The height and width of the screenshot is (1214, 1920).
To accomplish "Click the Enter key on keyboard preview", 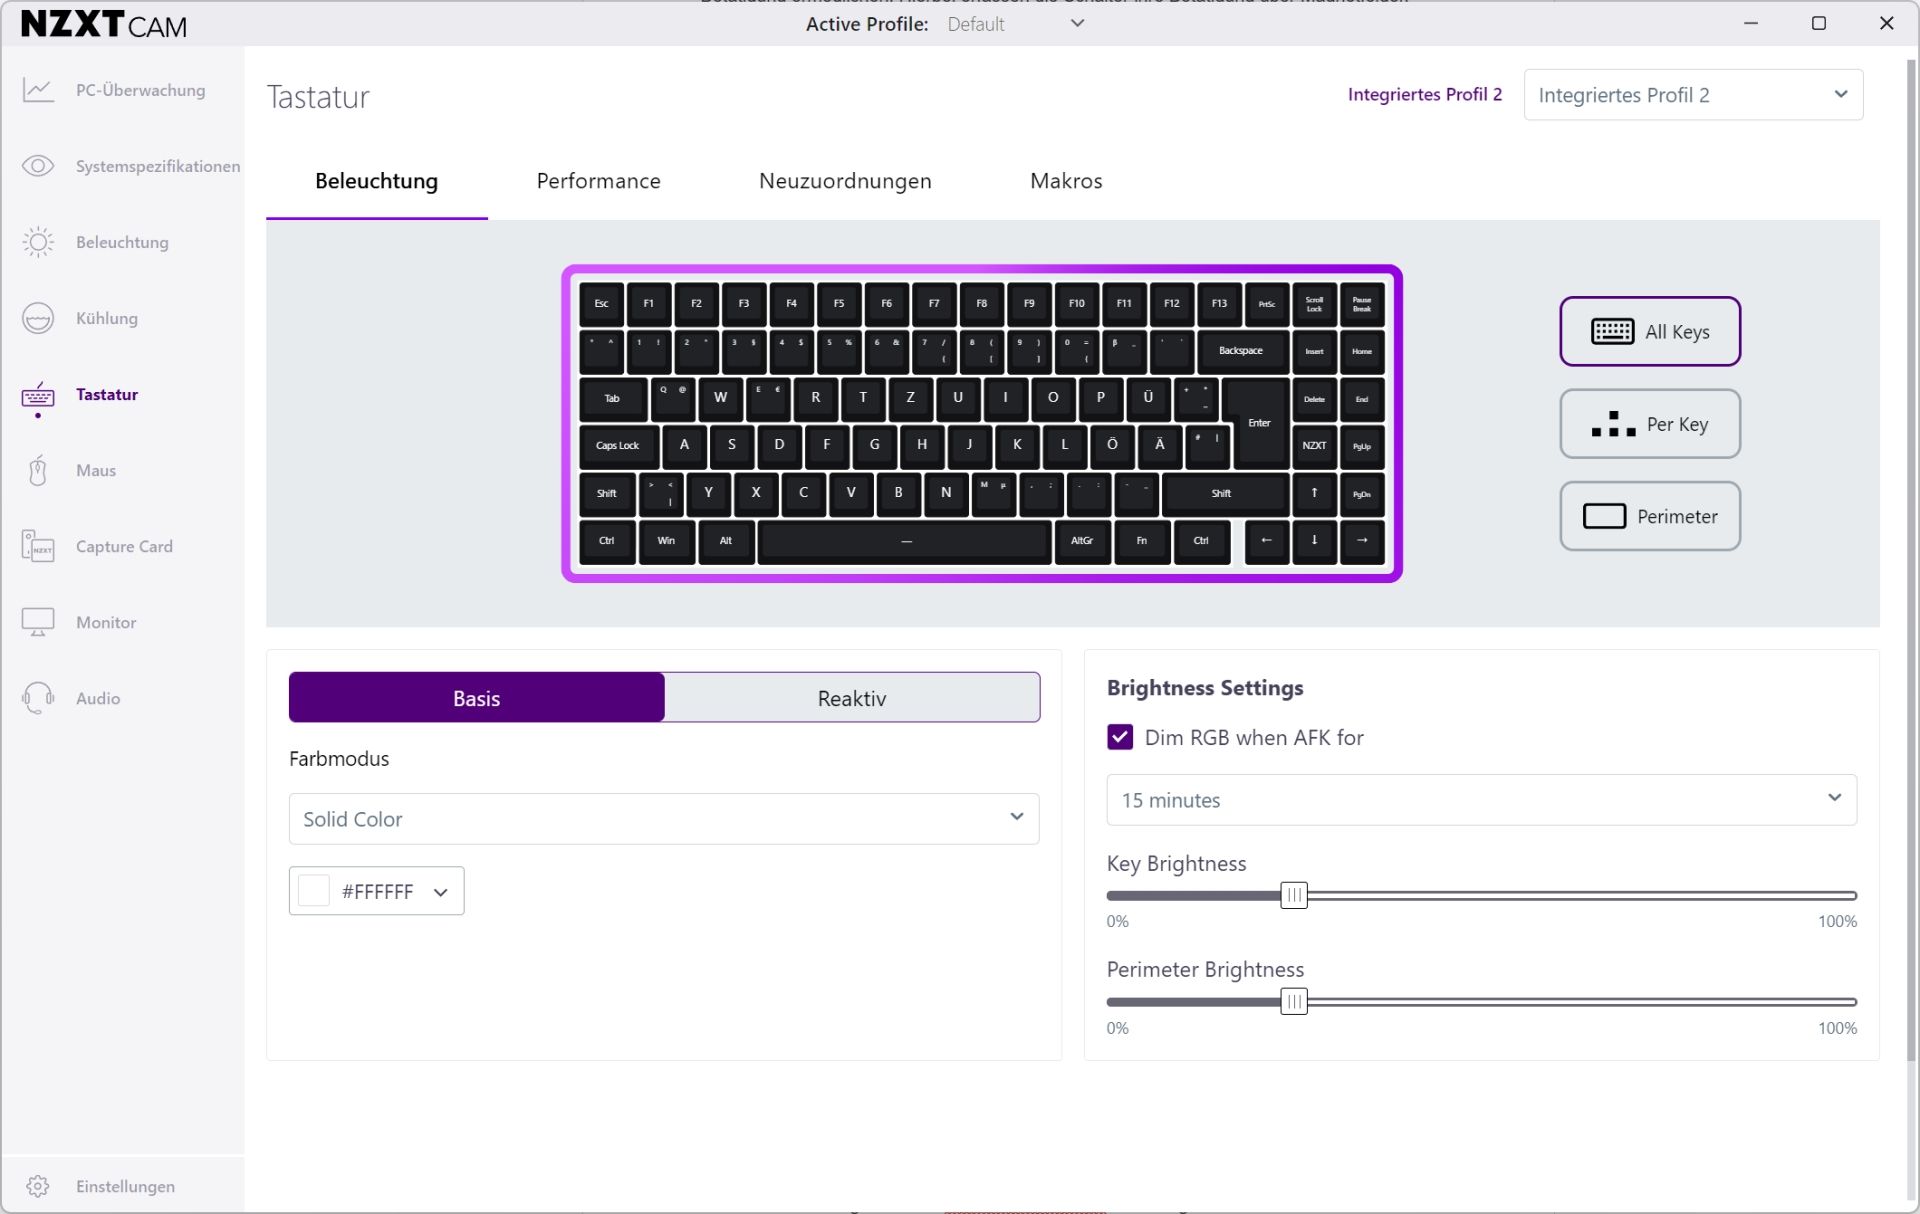I will 1259,423.
